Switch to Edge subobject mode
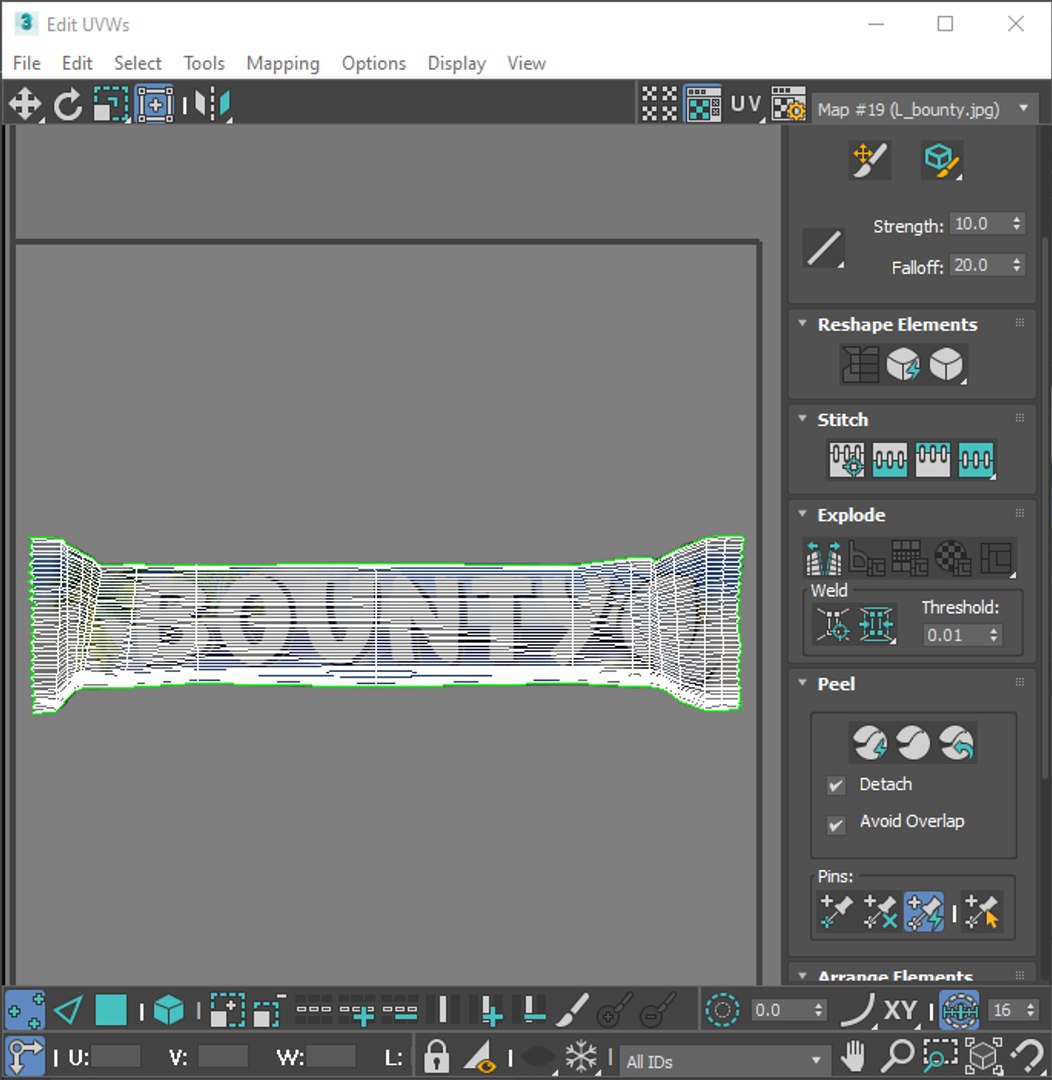 [69, 1010]
